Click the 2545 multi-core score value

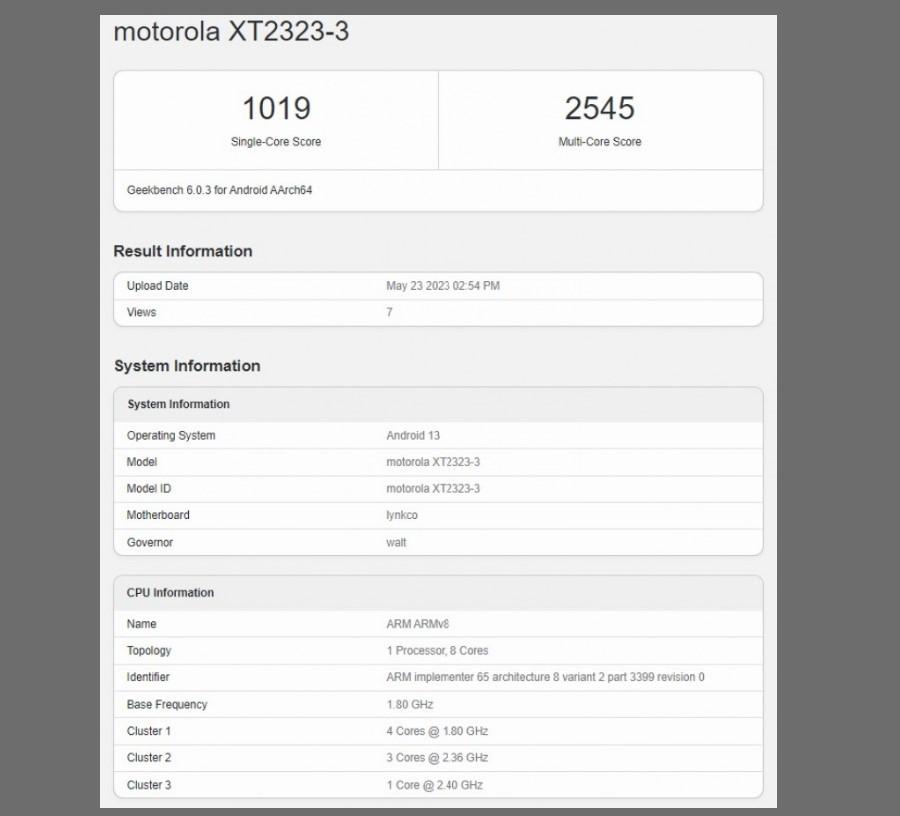pyautogui.click(x=599, y=108)
